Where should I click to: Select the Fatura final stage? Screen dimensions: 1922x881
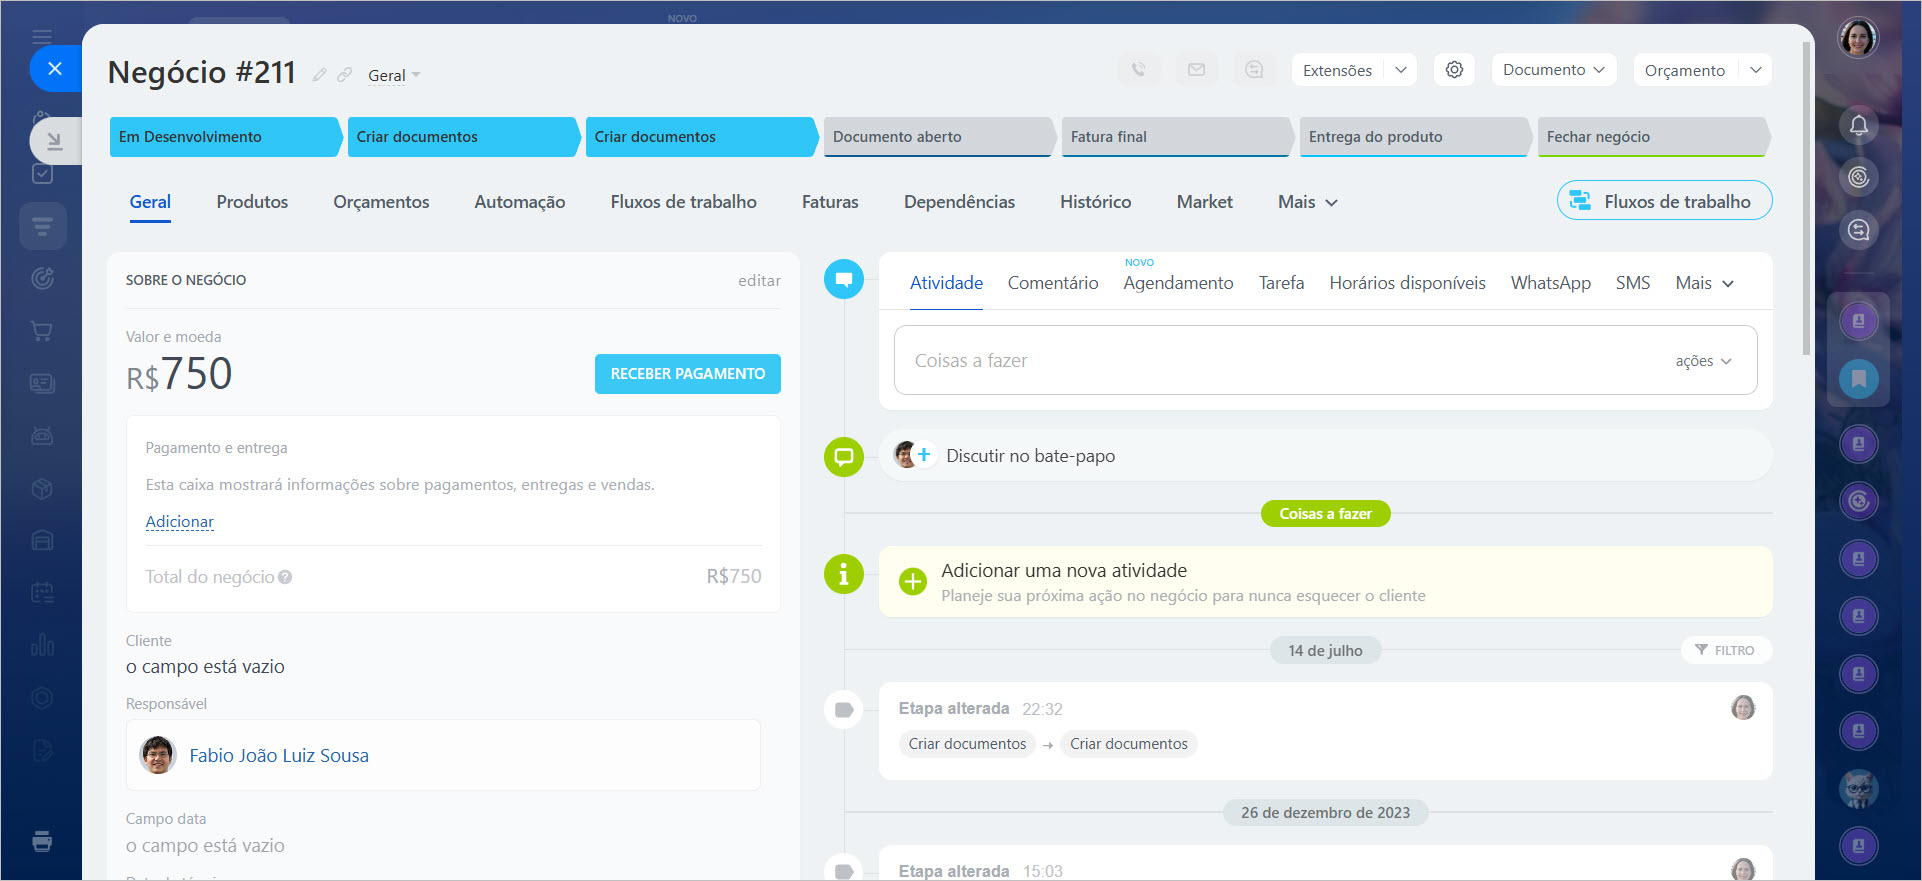pos(1177,137)
